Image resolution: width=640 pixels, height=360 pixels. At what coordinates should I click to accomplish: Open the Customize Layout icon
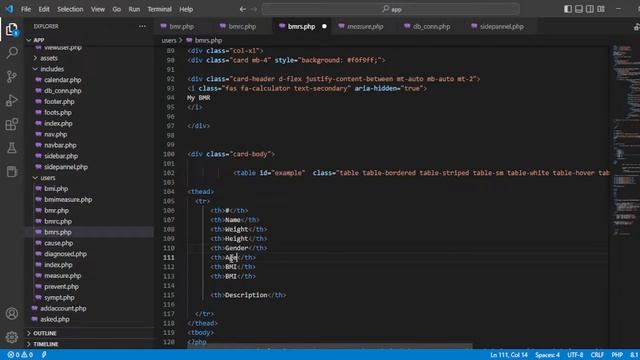click(x=601, y=9)
